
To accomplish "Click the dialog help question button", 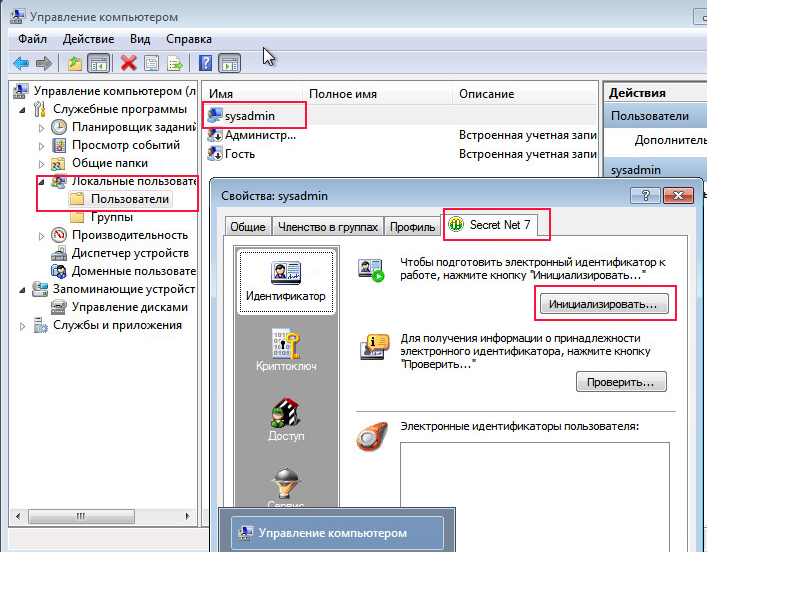I will [x=645, y=195].
